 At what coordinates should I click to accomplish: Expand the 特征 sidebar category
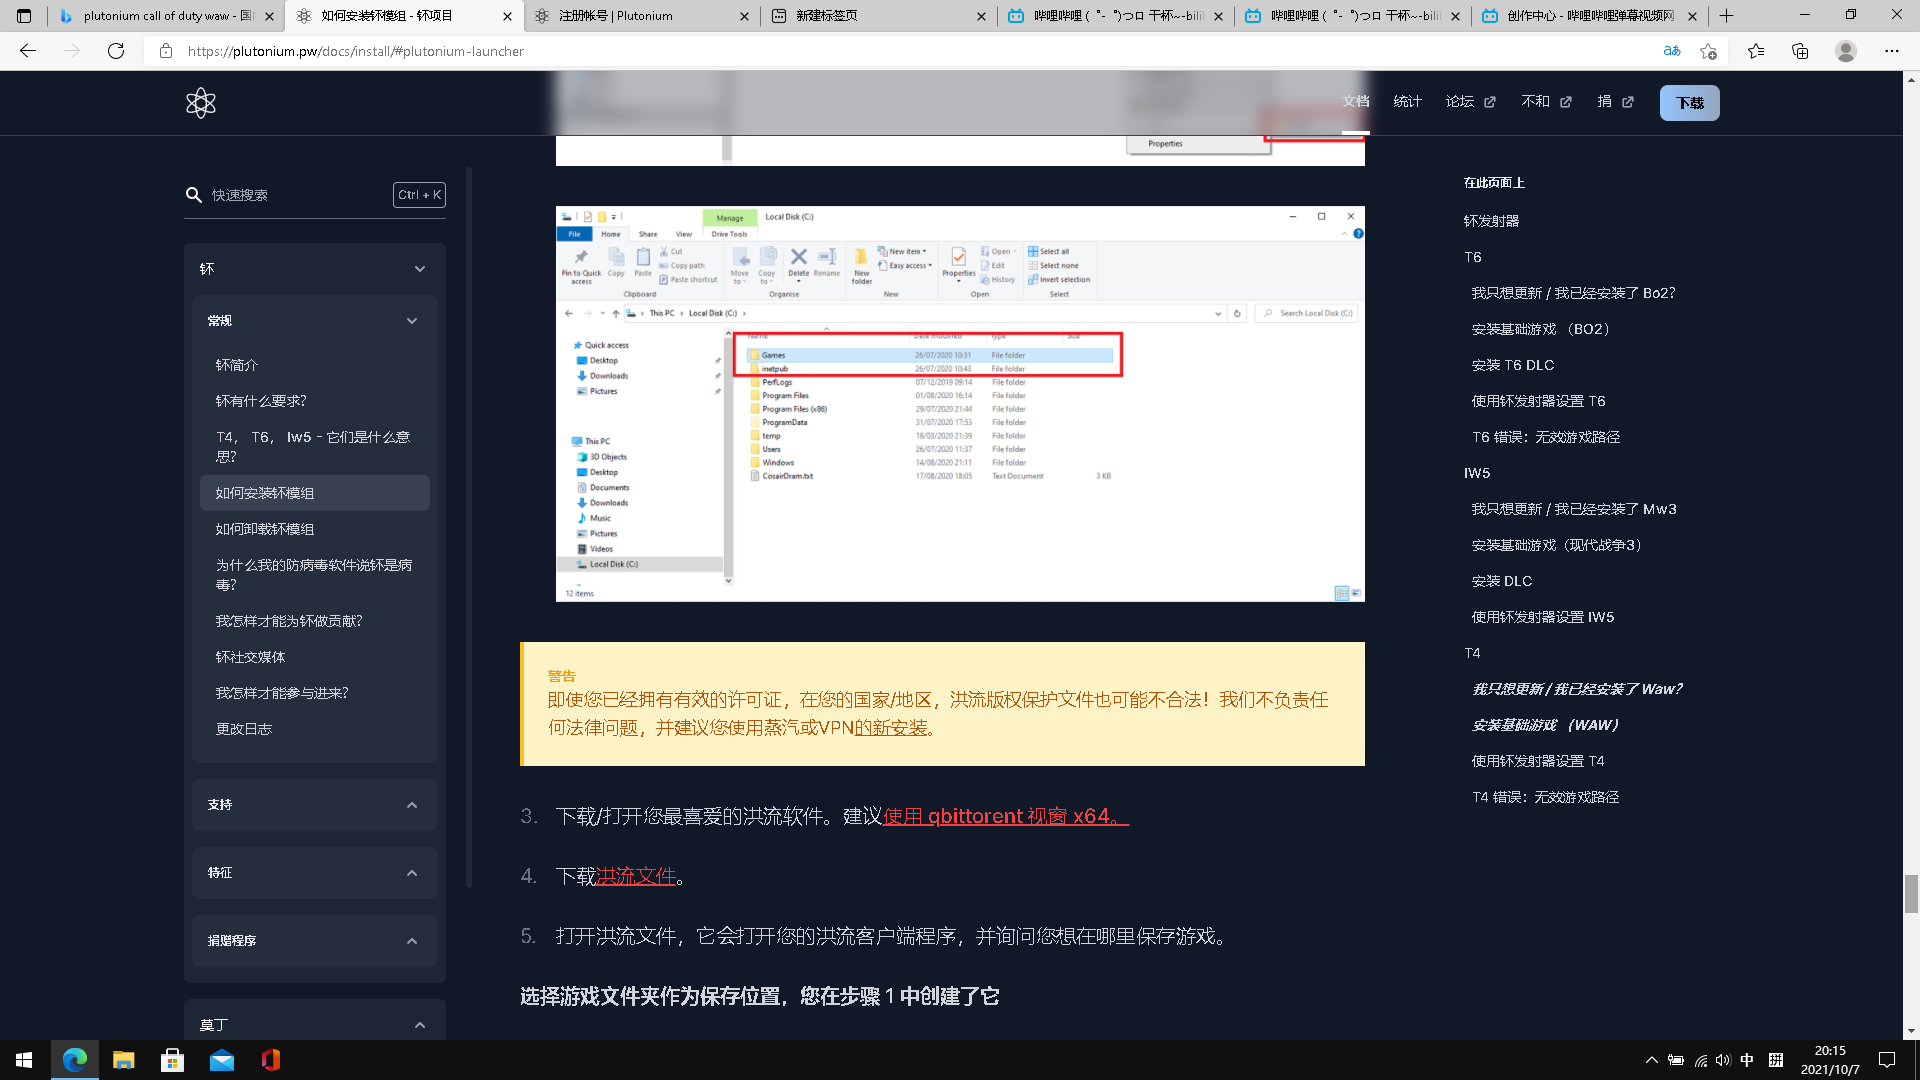411,873
